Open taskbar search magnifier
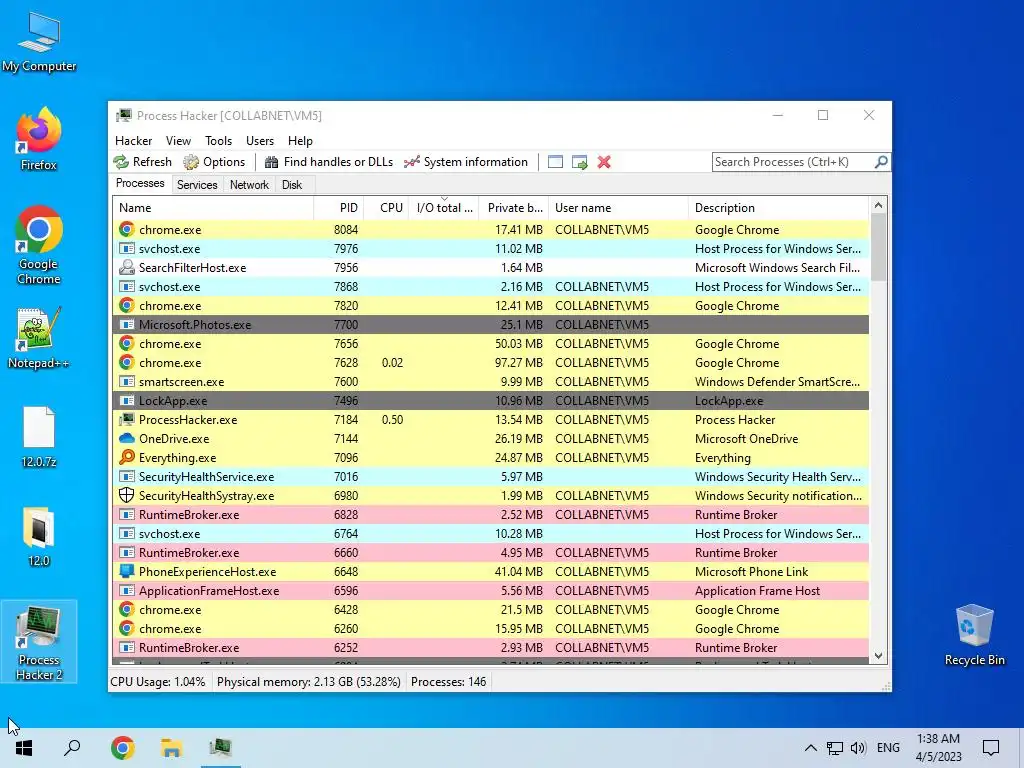This screenshot has width=1024, height=768. tap(72, 748)
